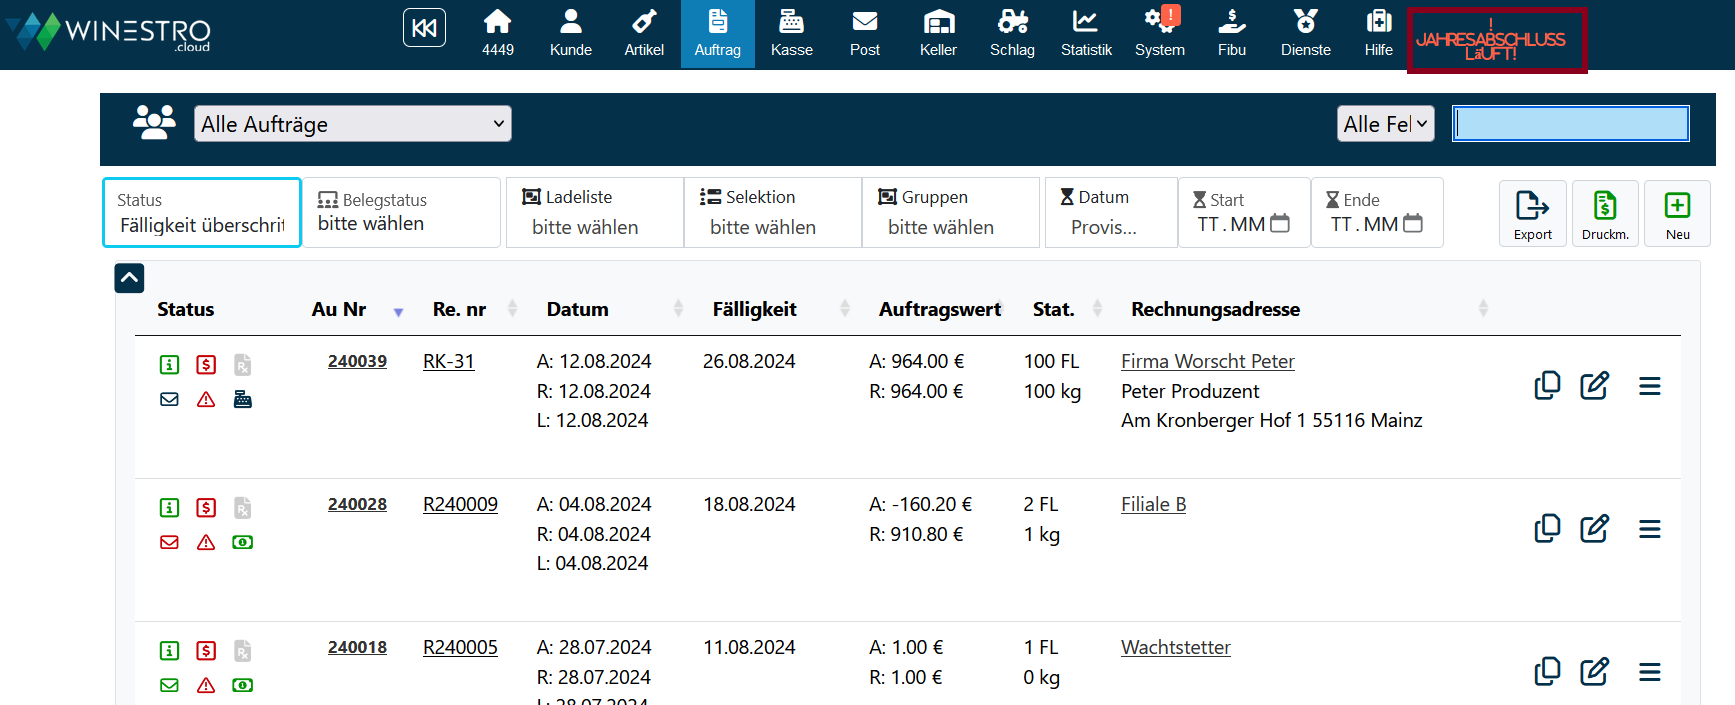The image size is (1735, 705).
Task: Click the Export icon button
Action: 1532,213
